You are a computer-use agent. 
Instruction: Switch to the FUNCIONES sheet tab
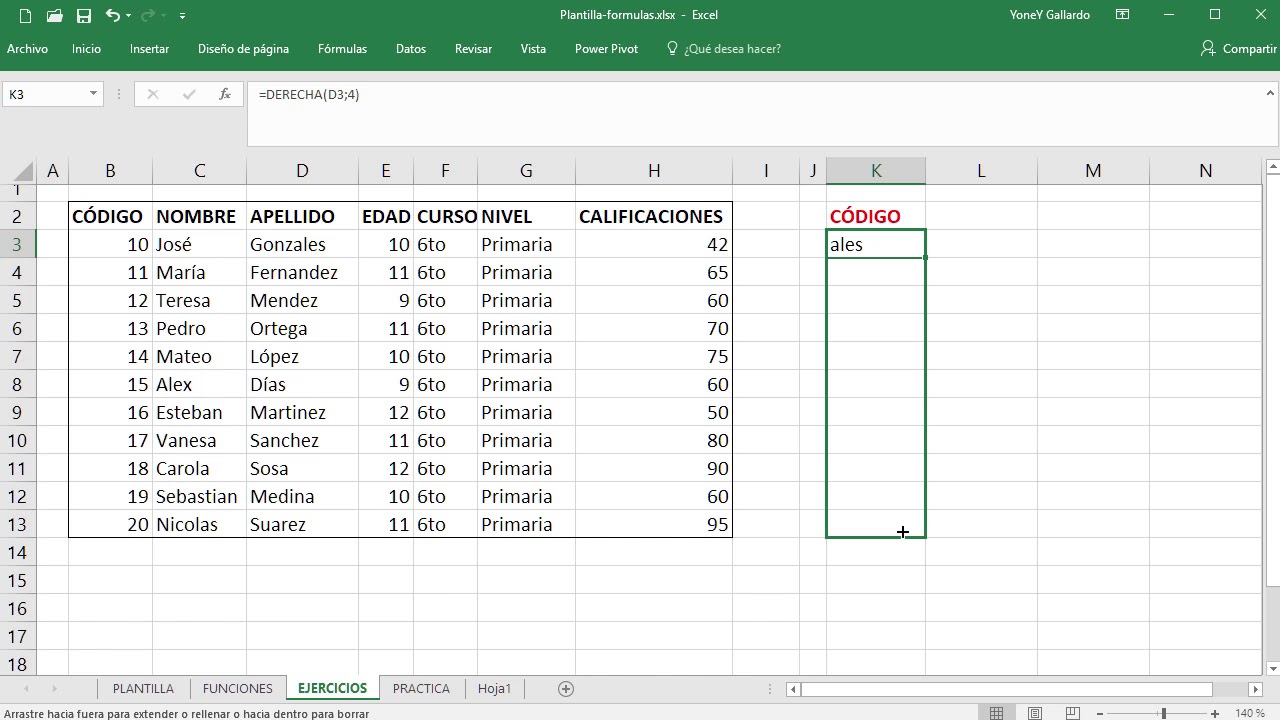click(237, 688)
